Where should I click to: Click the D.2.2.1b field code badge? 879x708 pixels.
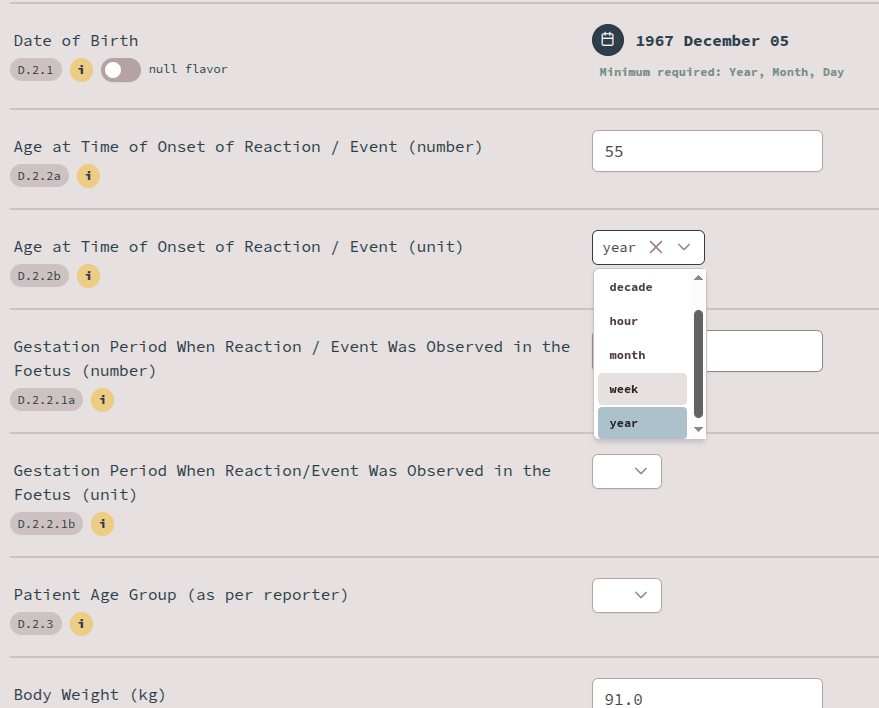click(47, 524)
